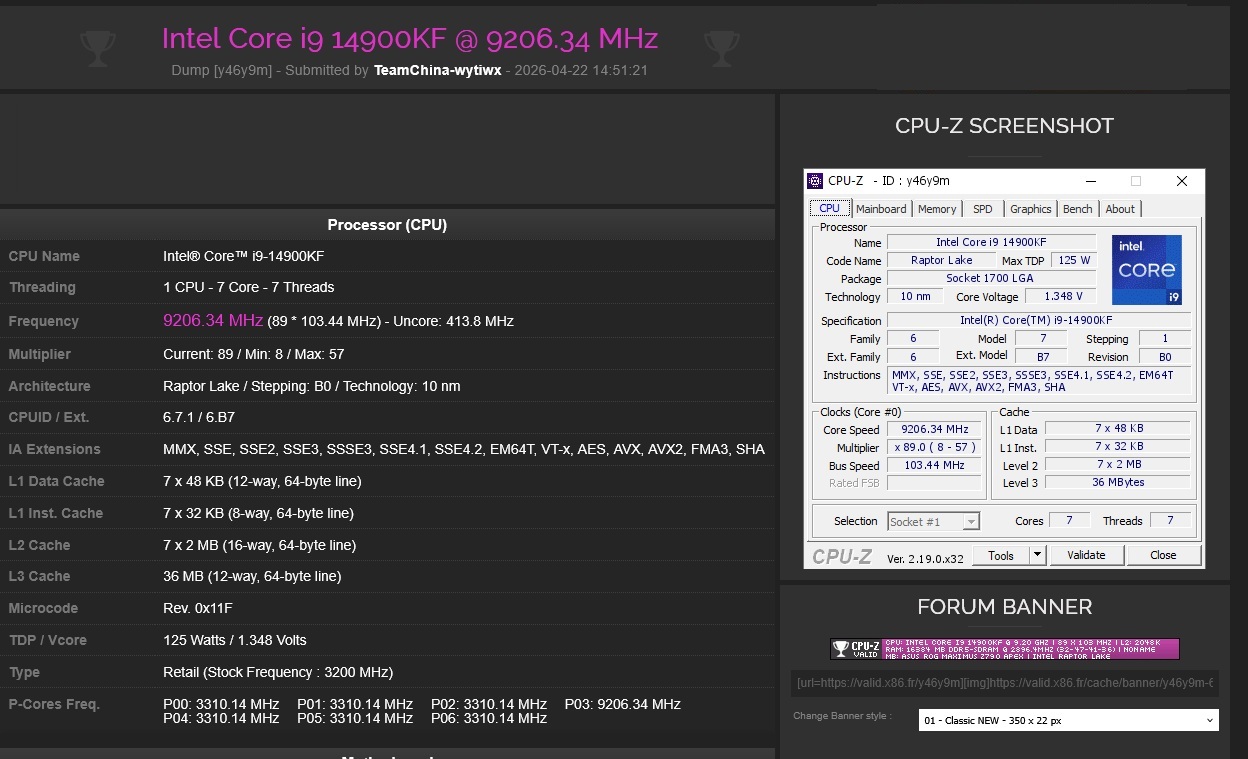Click the Instructions list box in CPU-Z
This screenshot has width=1248, height=759.
pos(1038,381)
